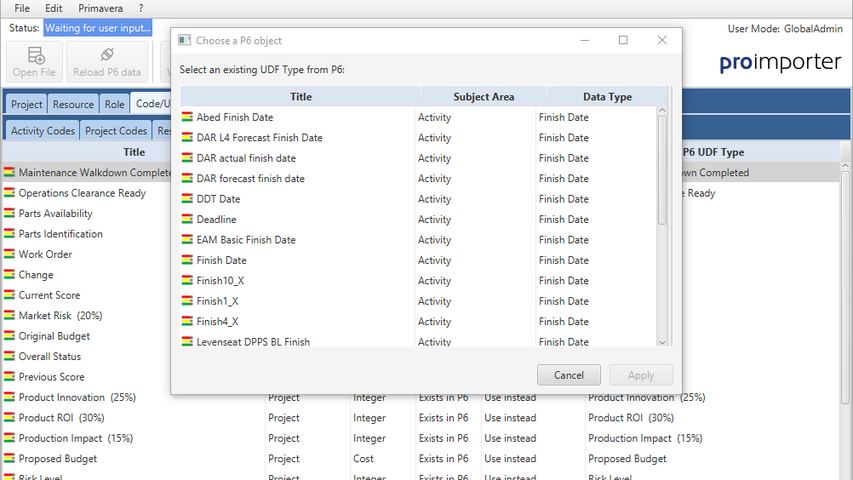853x480 pixels.
Task: Sort by the Data Type column header
Action: pyautogui.click(x=607, y=97)
